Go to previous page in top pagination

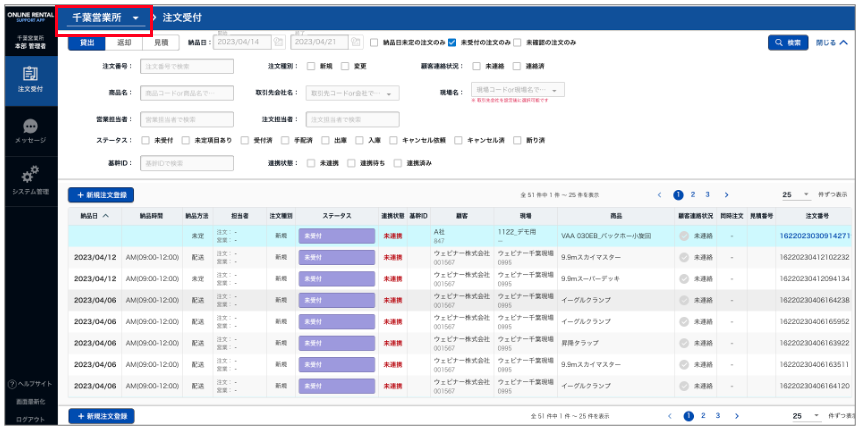point(659,195)
